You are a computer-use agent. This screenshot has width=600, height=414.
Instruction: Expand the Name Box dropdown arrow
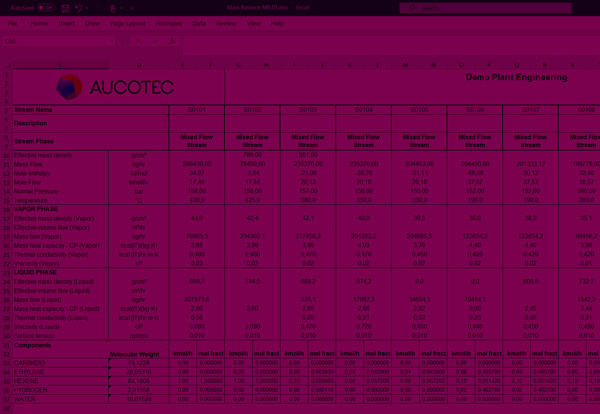pos(112,41)
